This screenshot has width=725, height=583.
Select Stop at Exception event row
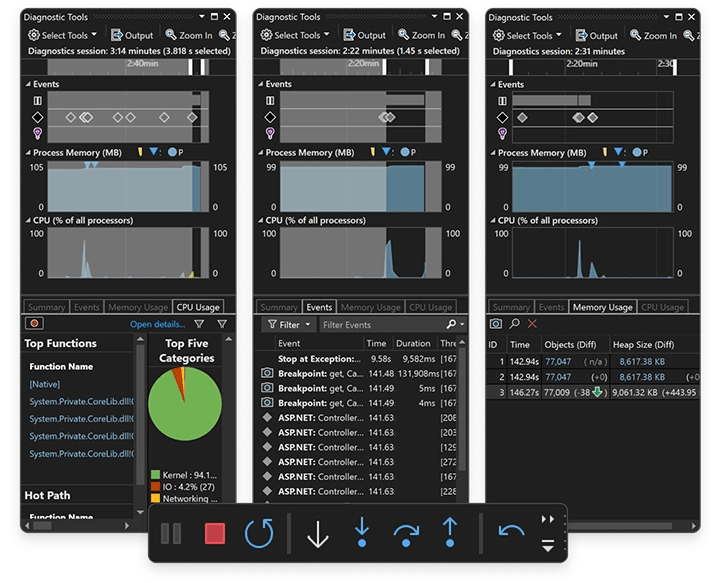point(358,359)
